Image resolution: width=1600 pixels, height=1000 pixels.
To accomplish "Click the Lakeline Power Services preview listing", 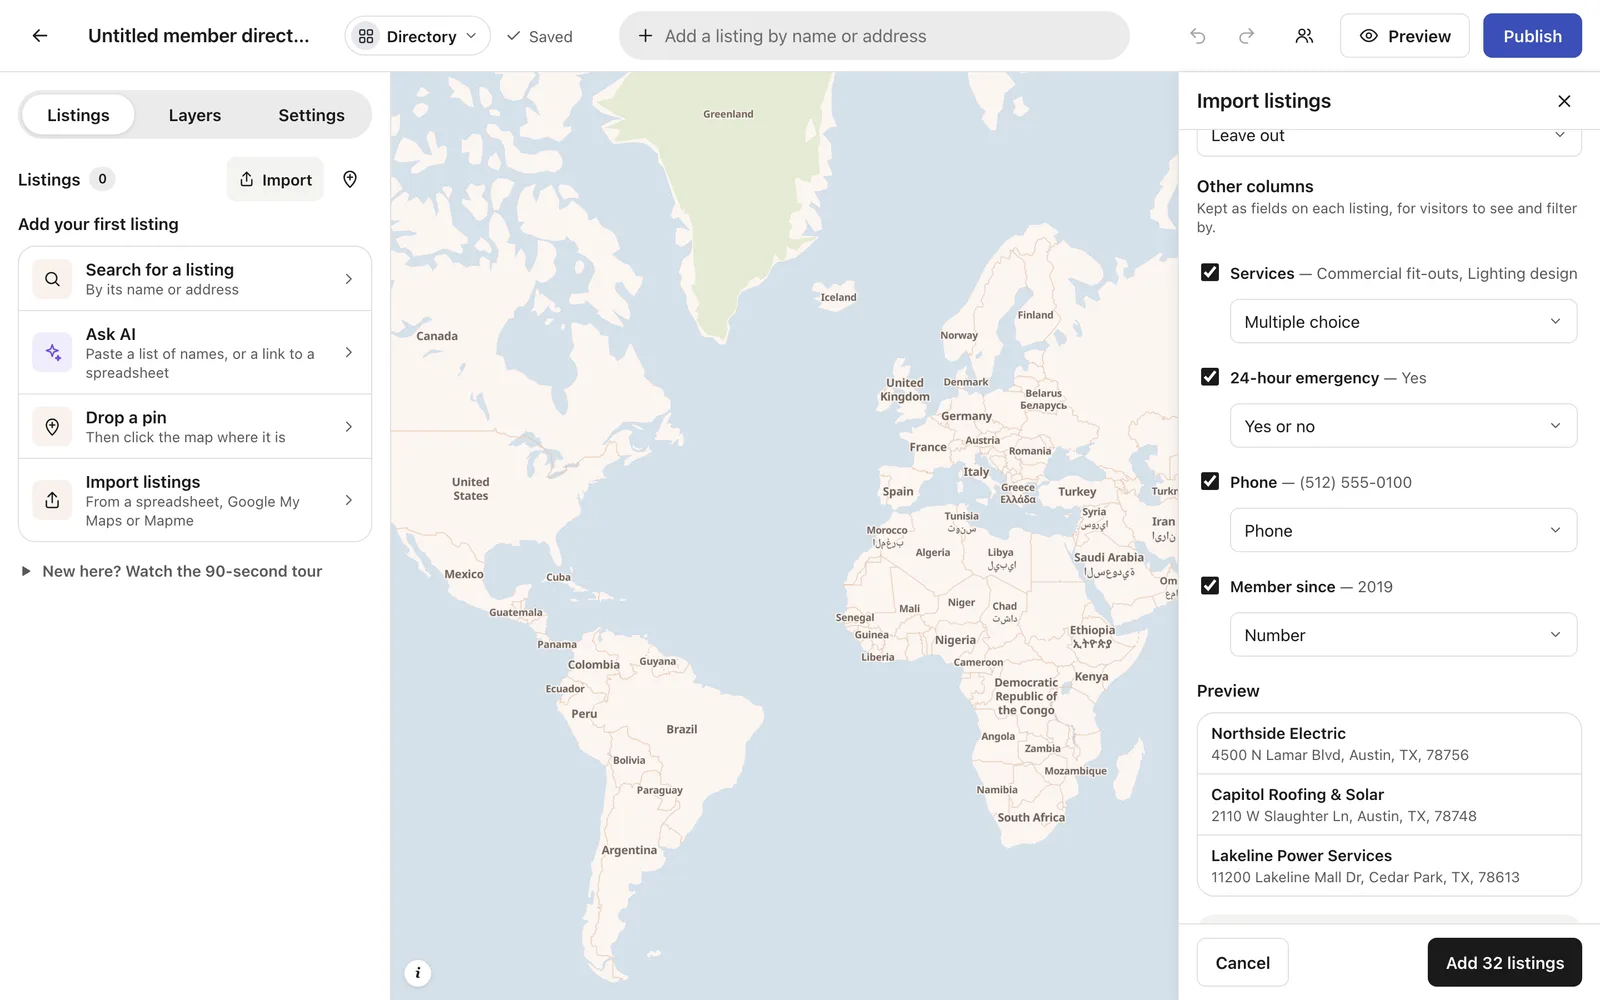I will tap(1389, 866).
